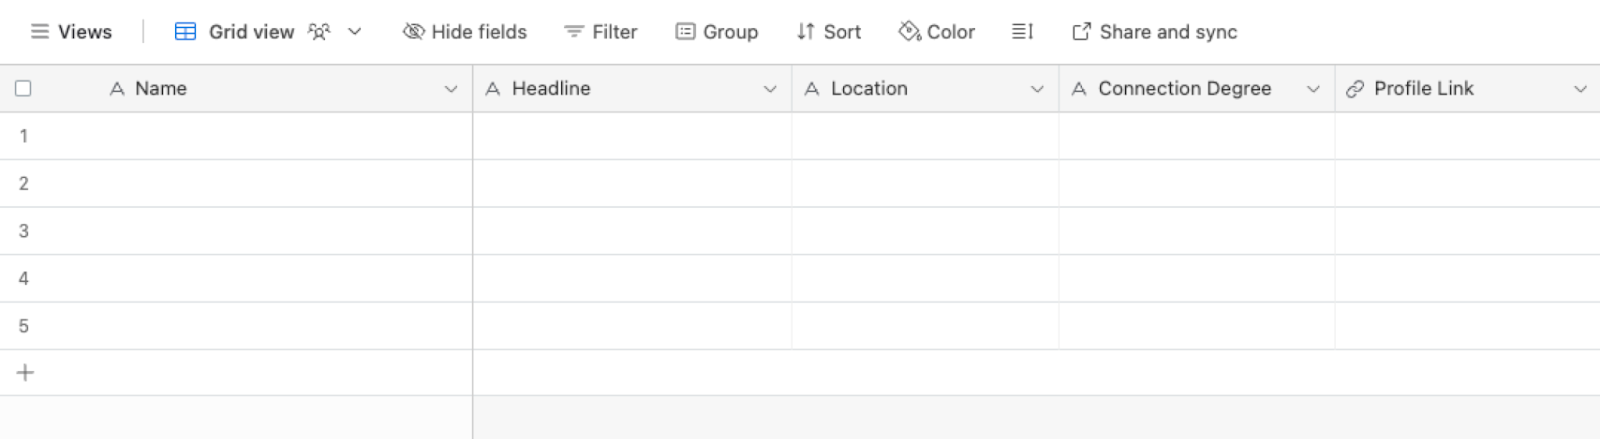Add a new row with the plus icon

click(25, 373)
